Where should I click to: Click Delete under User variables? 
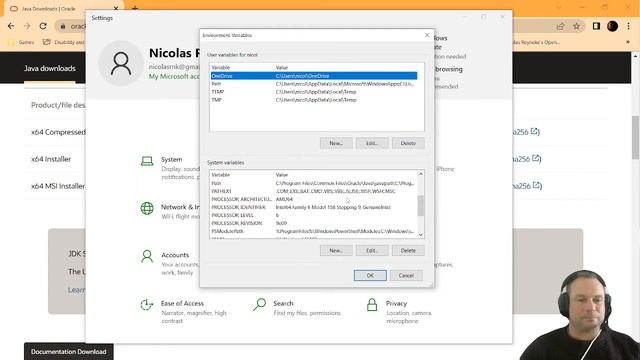pyautogui.click(x=408, y=143)
